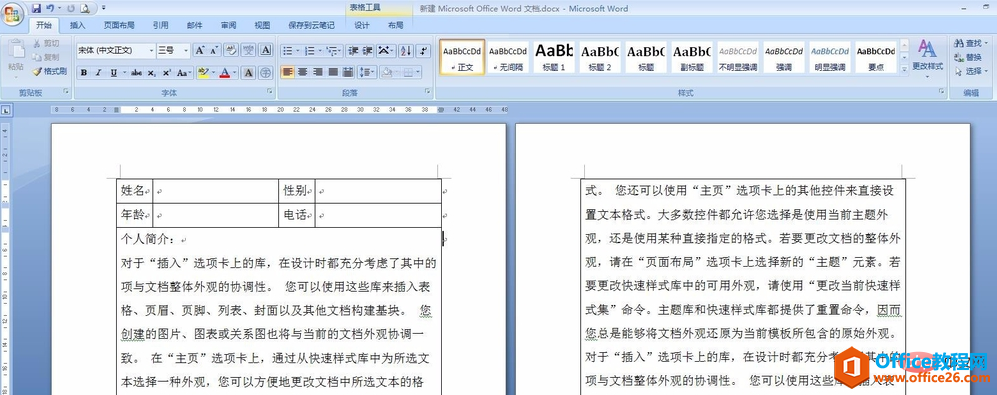
Task: Open 审阅 ribbon tab
Action: pyautogui.click(x=229, y=25)
